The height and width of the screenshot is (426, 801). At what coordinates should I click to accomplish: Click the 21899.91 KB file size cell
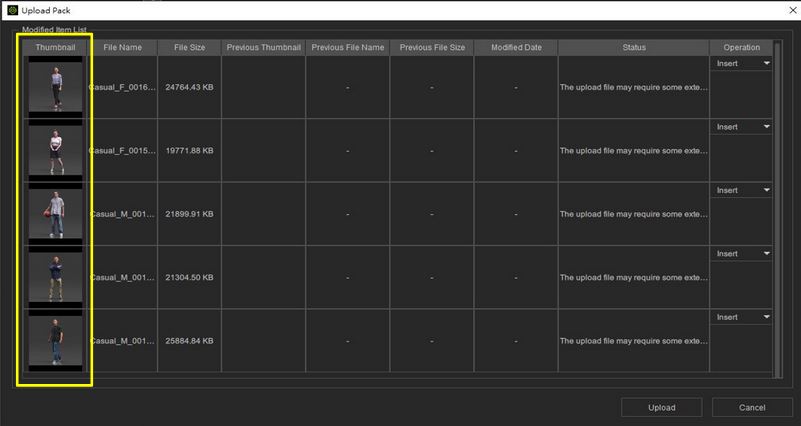point(190,214)
